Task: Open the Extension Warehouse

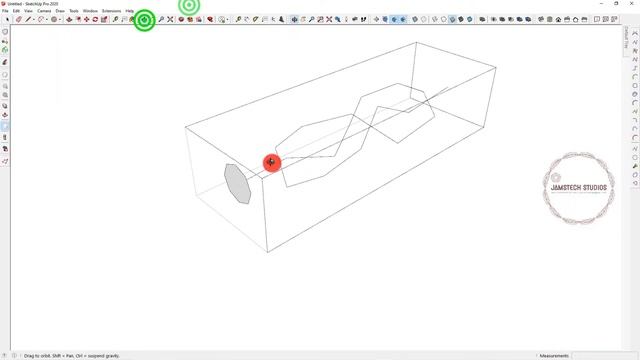Action: (x=190, y=19)
